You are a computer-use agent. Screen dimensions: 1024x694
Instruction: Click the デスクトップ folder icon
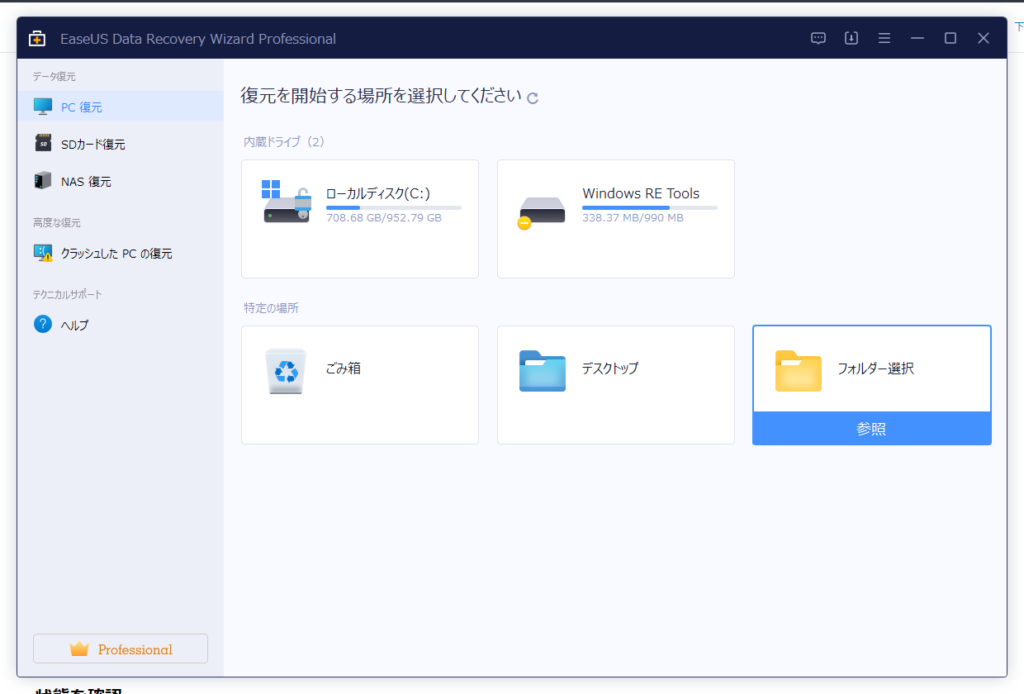pos(543,370)
